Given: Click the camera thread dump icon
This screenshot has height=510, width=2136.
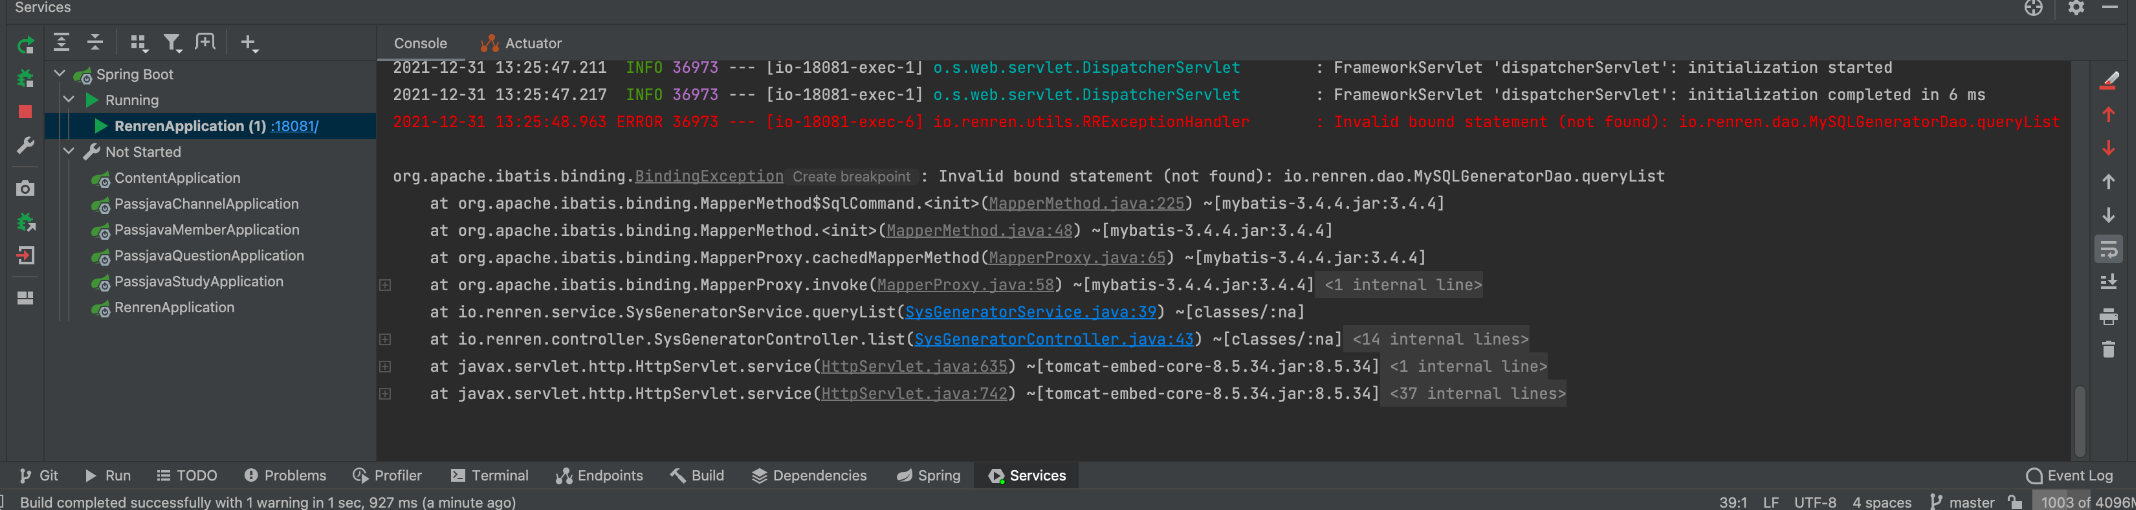Looking at the screenshot, I should click(x=26, y=188).
